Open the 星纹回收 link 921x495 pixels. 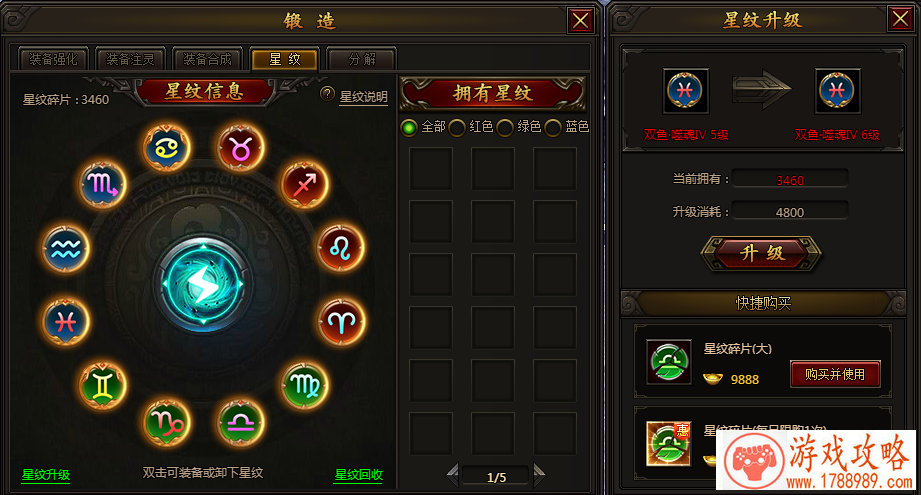pyautogui.click(x=358, y=474)
